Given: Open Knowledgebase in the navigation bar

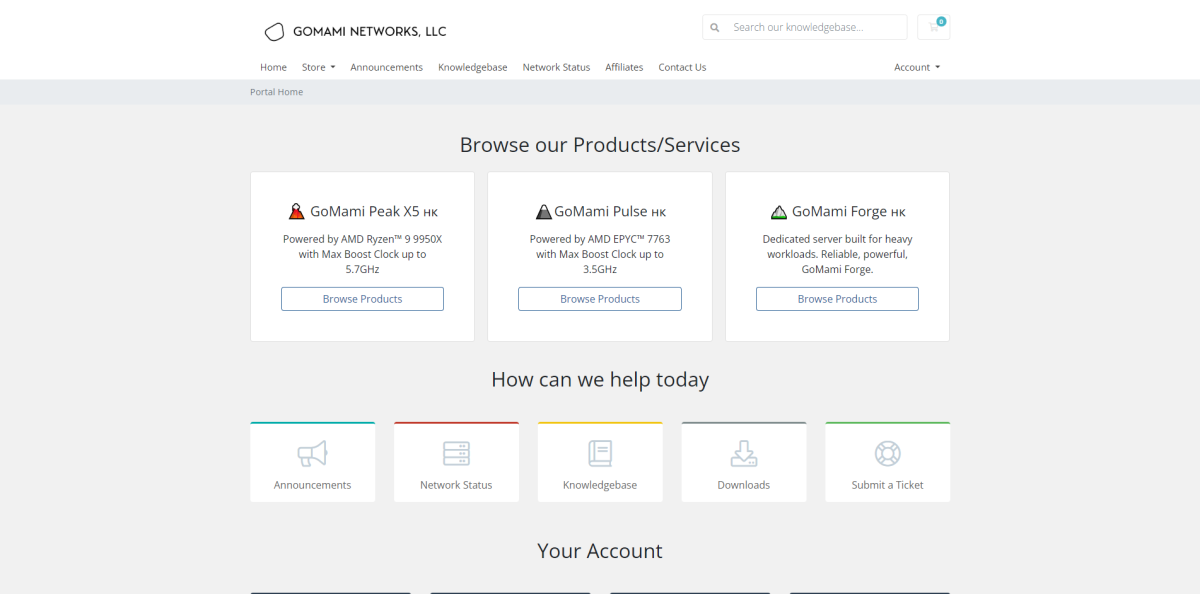Looking at the screenshot, I should pos(472,67).
